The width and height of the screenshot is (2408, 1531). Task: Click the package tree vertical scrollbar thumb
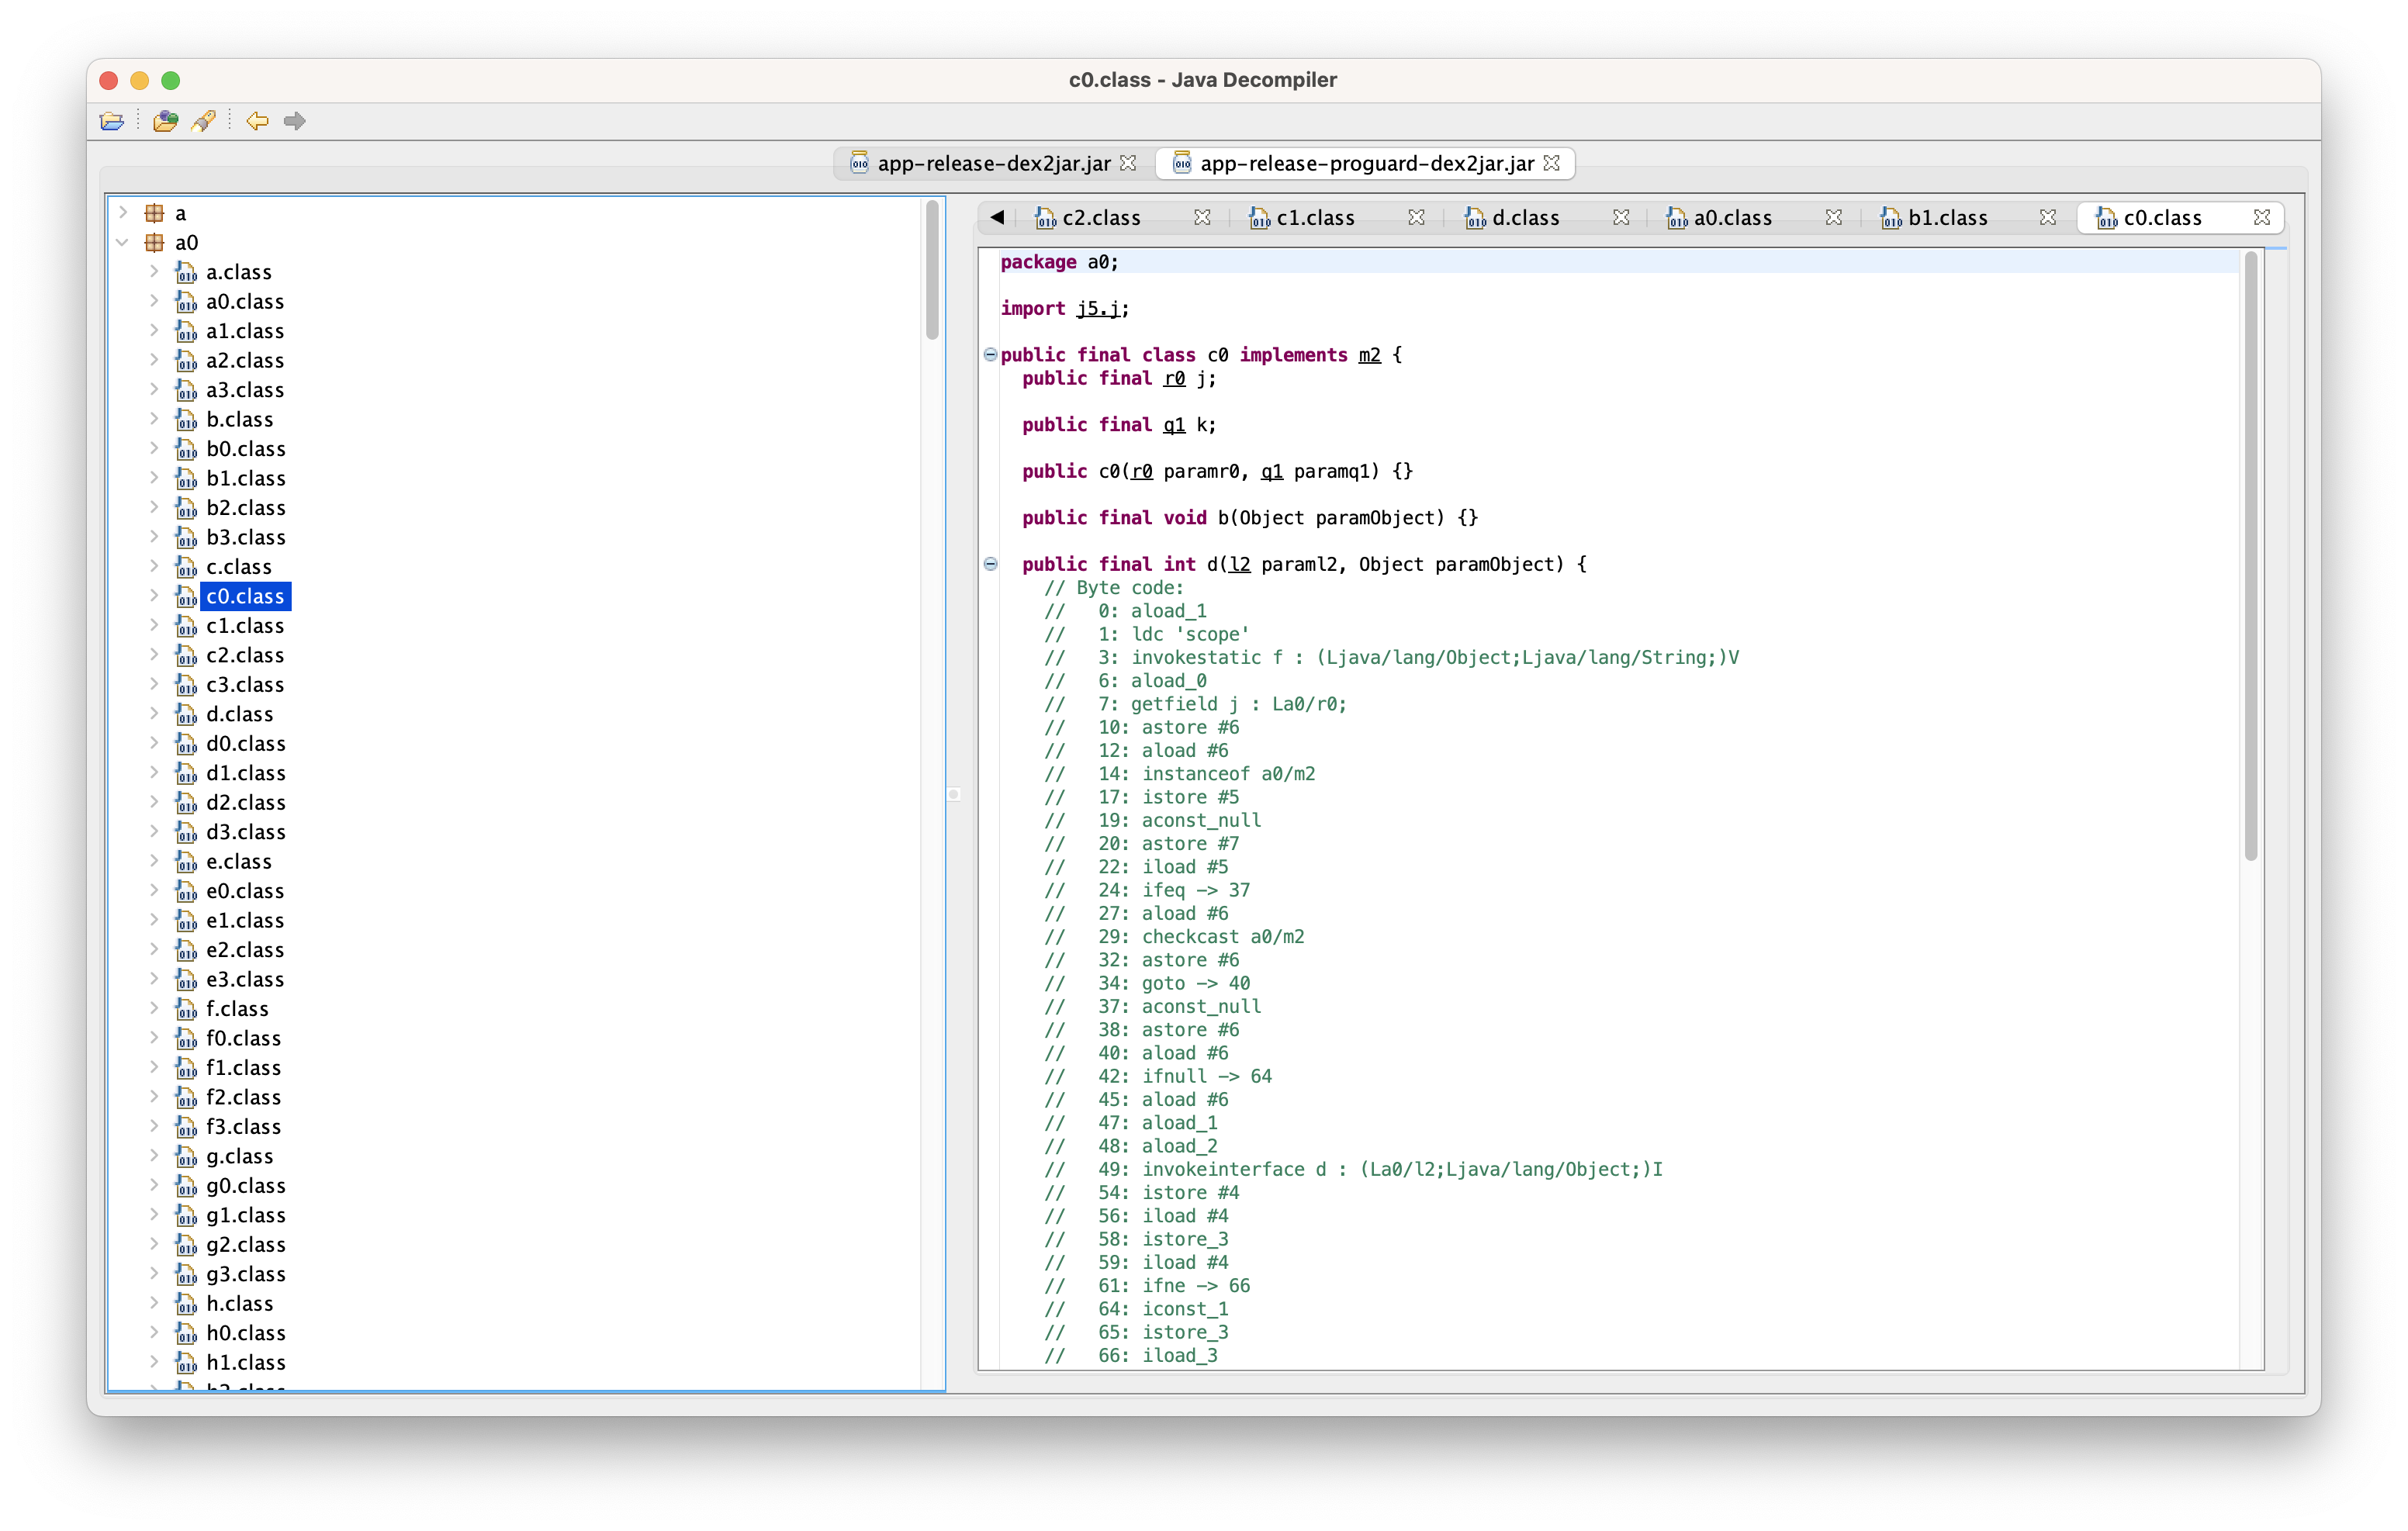point(932,270)
